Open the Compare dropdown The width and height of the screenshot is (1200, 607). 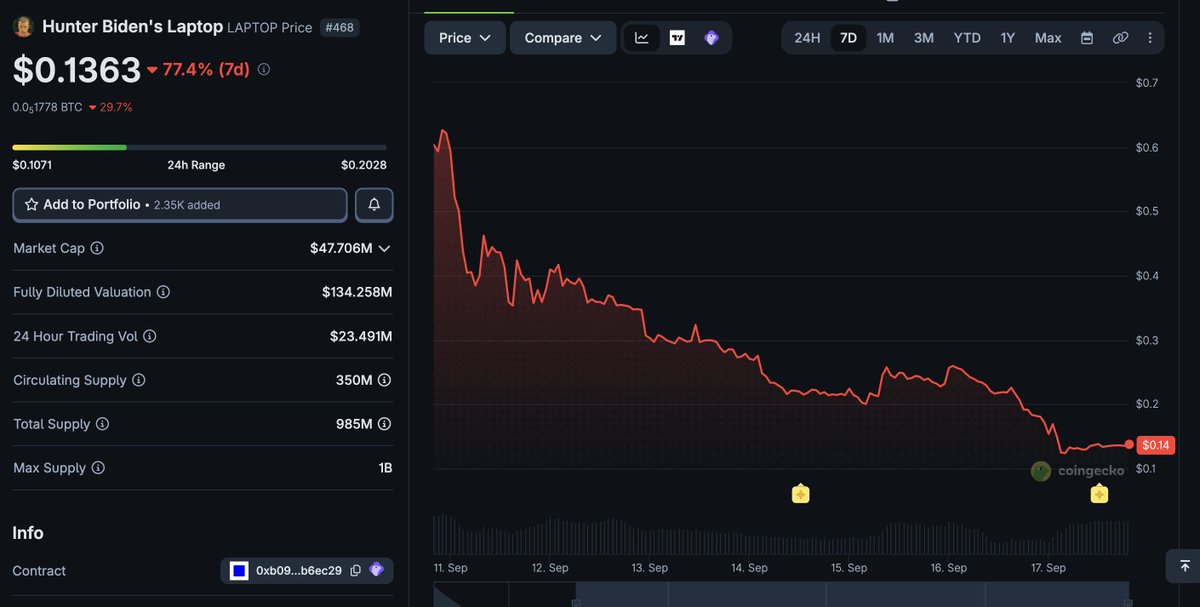[563, 38]
